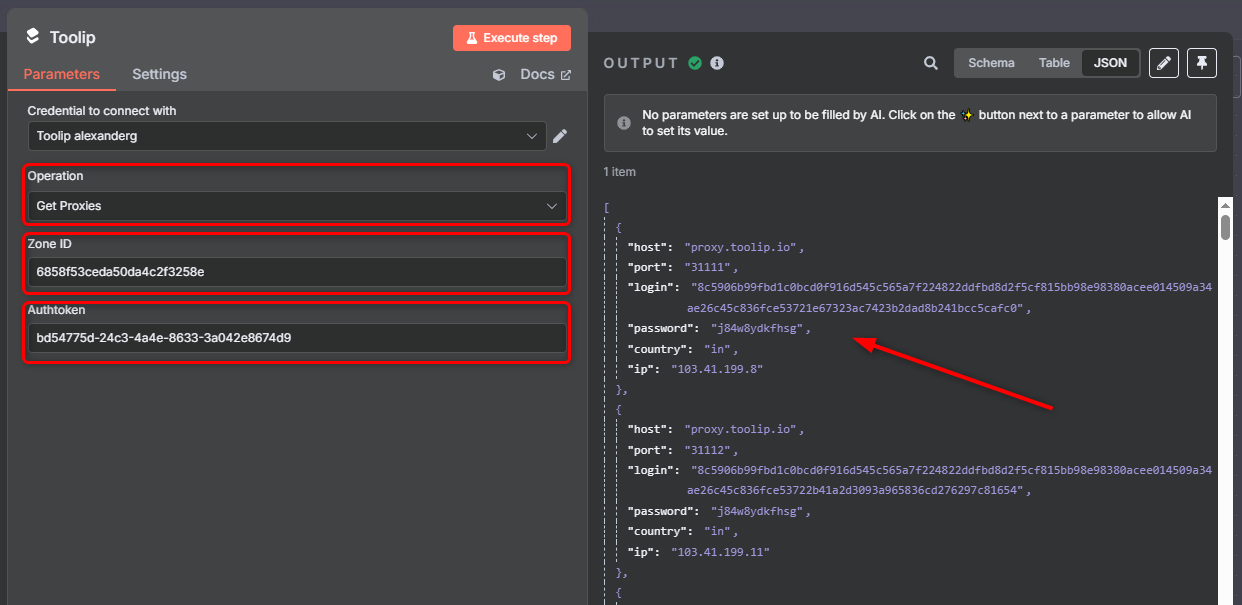Image resolution: width=1242 pixels, height=605 pixels.
Task: Edit output with the pencil button
Action: [1163, 63]
